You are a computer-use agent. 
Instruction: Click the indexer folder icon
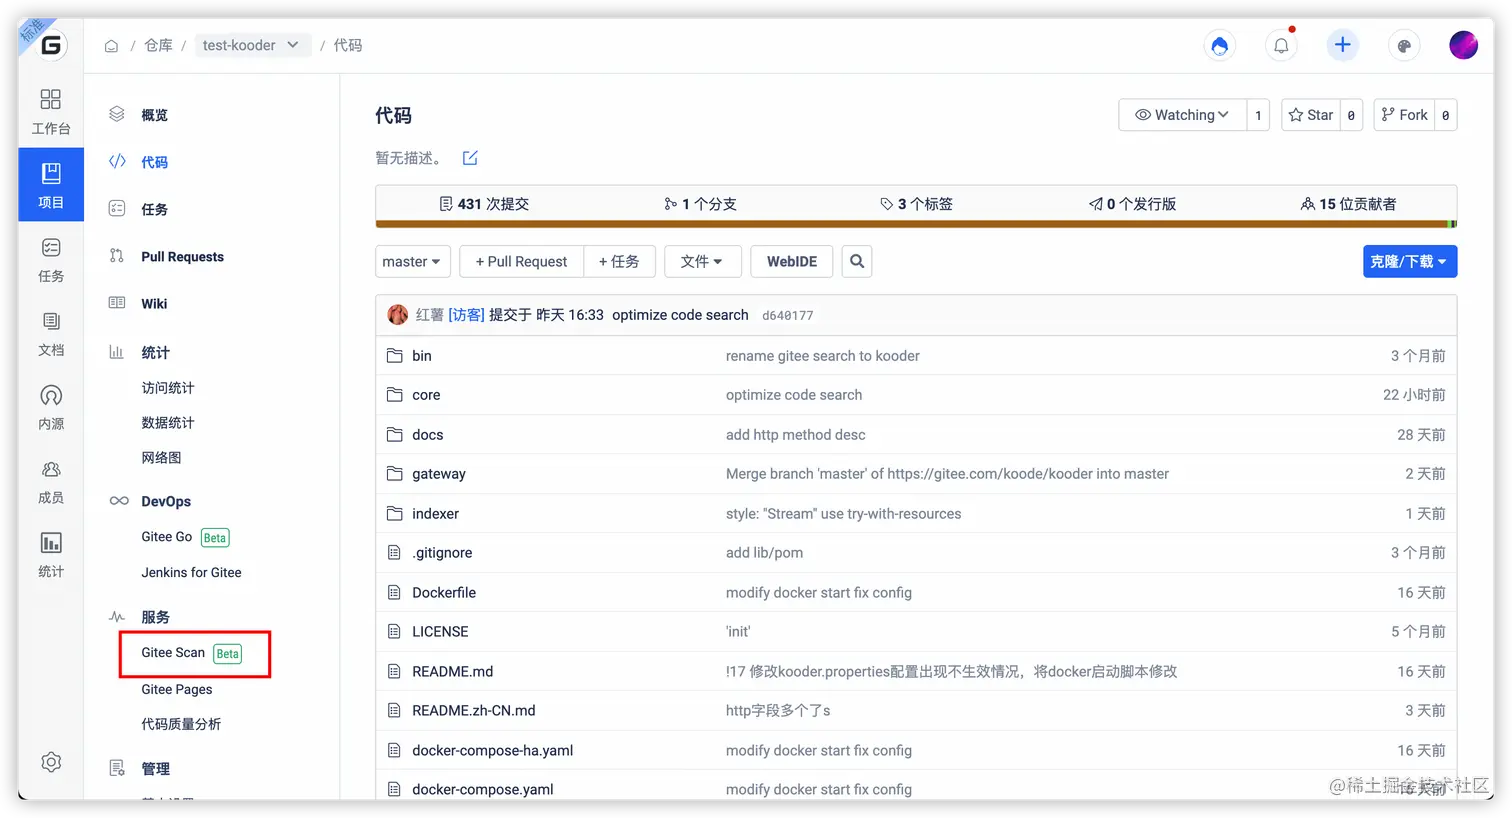pyautogui.click(x=395, y=514)
